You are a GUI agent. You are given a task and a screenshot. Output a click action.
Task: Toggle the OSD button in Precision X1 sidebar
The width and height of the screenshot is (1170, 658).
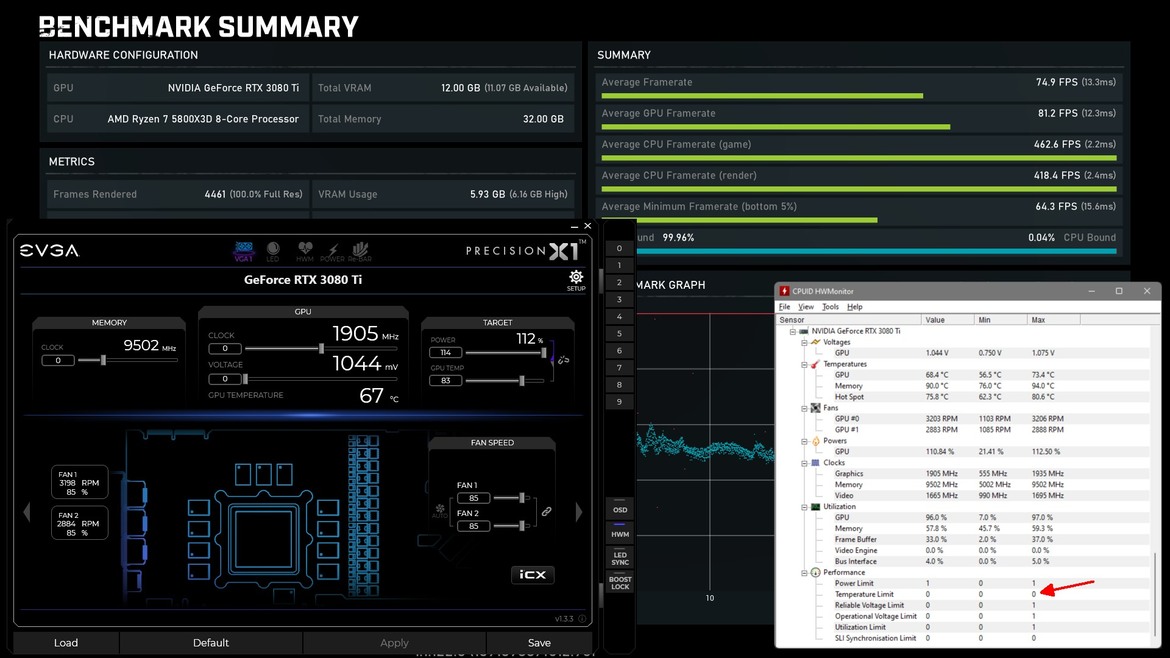pyautogui.click(x=620, y=510)
